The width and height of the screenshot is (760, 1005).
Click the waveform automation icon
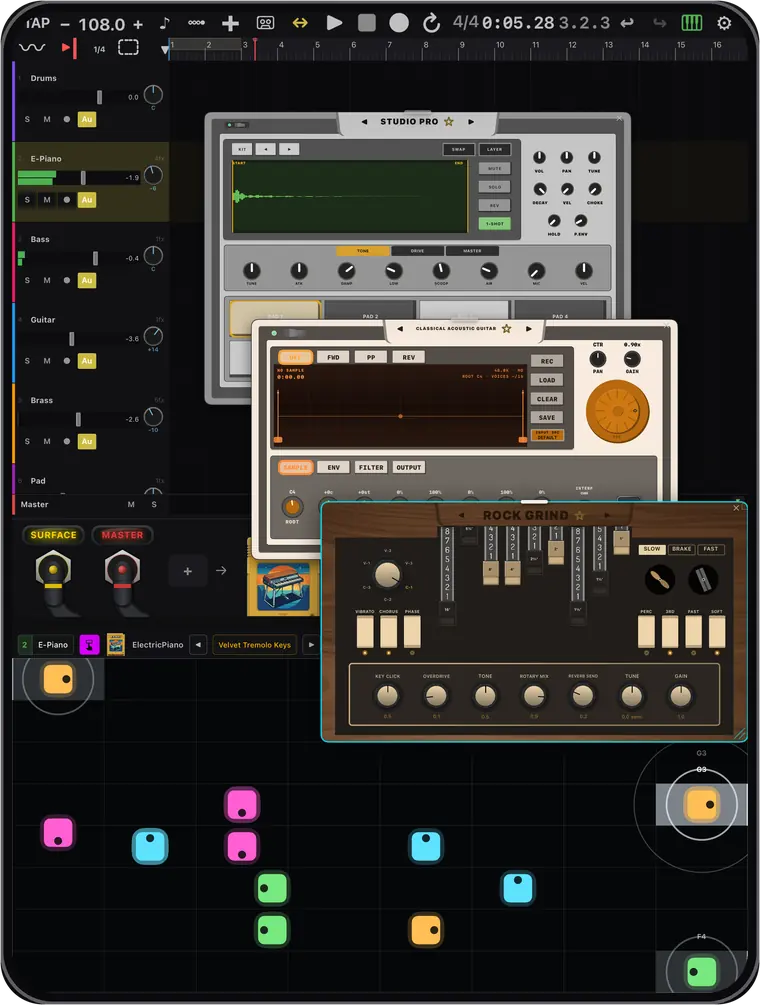tap(32, 48)
